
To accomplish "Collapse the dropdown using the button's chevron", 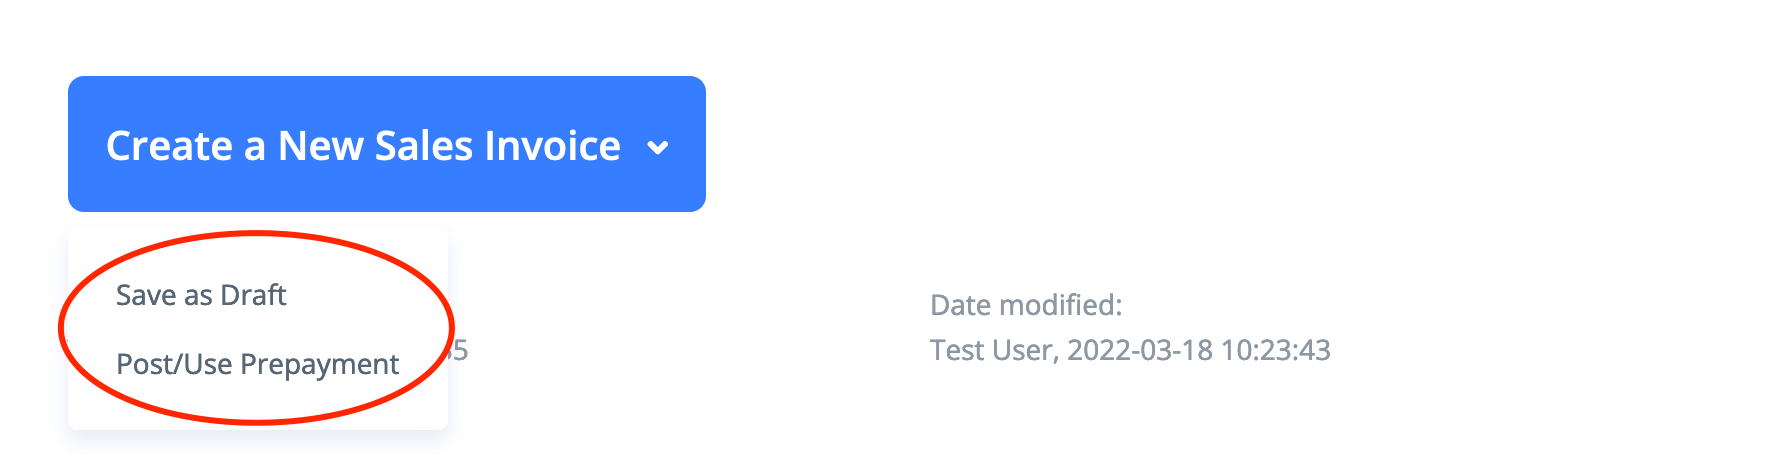I will coord(657,148).
